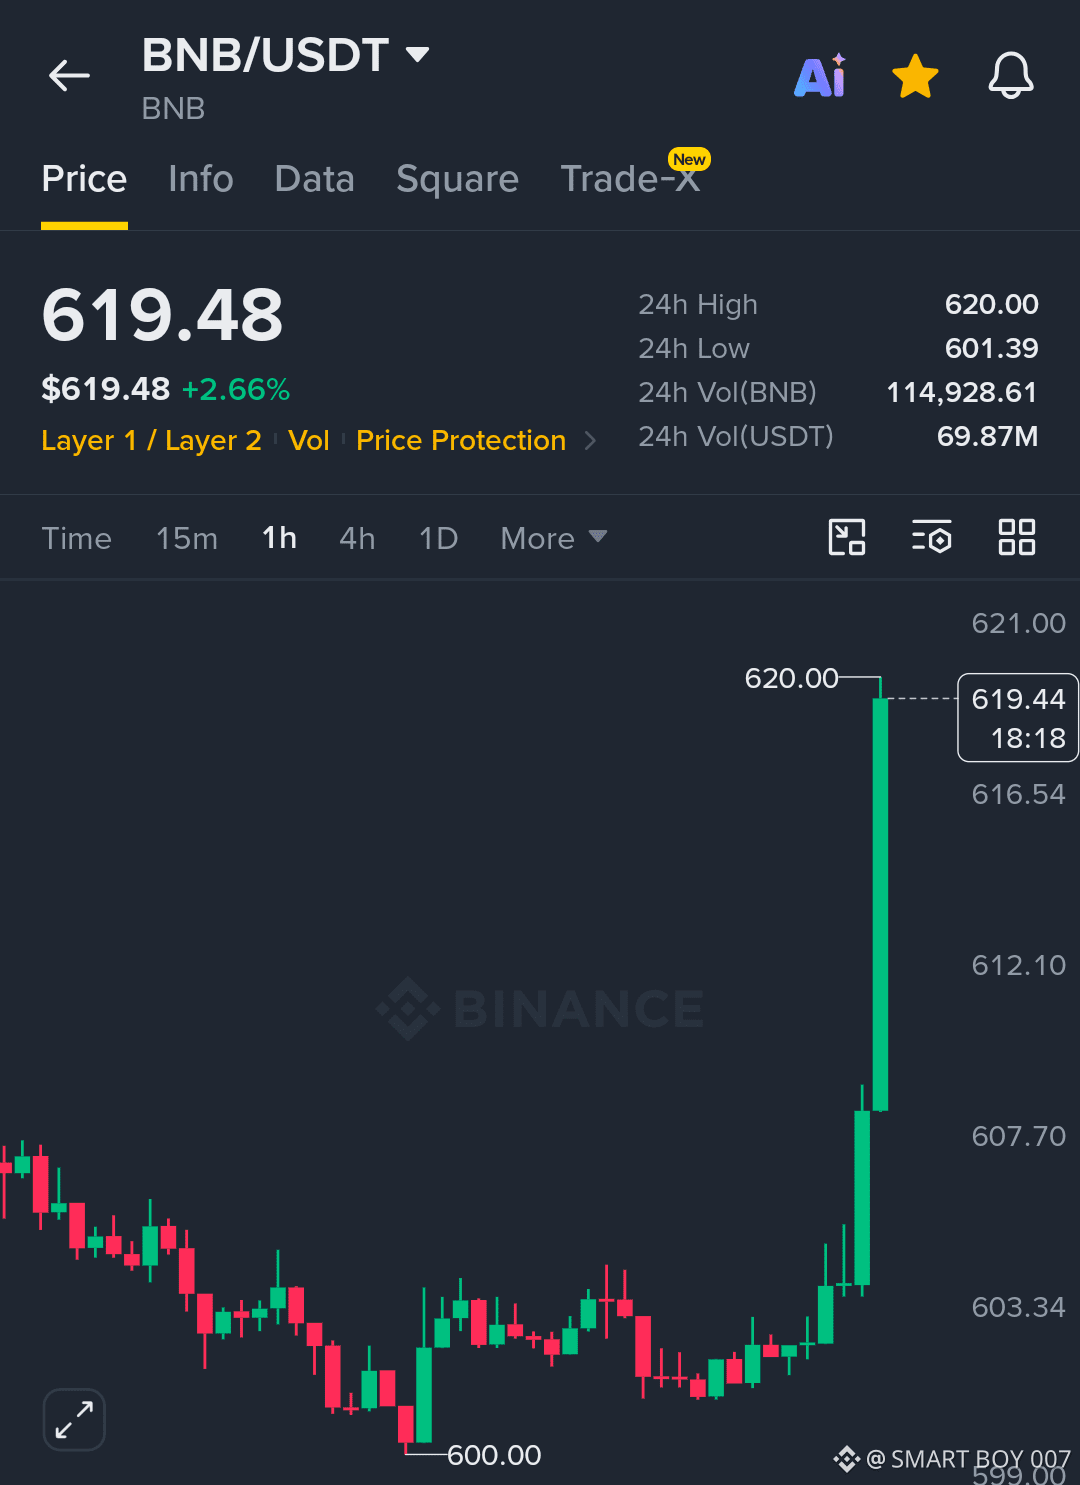Select the Time chart interval

[x=76, y=539]
